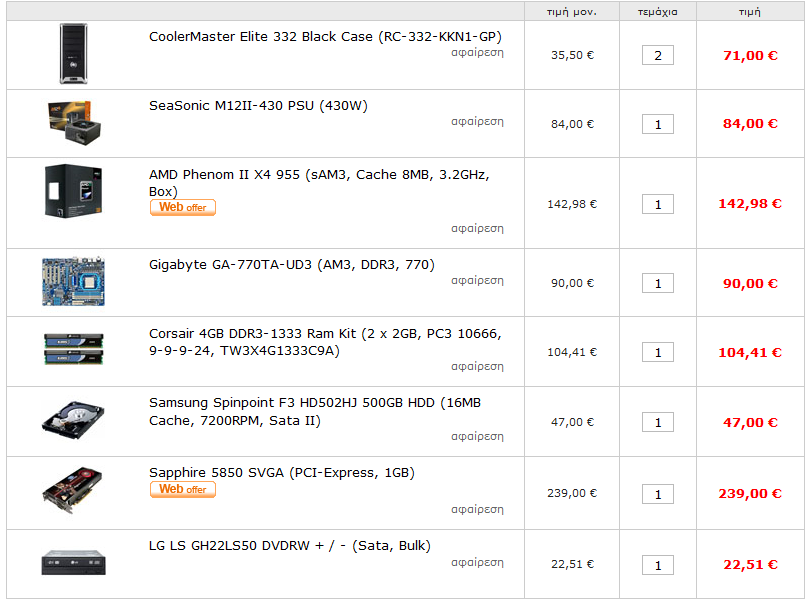Click the quantity field for Sapphire 5850 SVGA
This screenshot has height=605, width=812.
tap(658, 494)
